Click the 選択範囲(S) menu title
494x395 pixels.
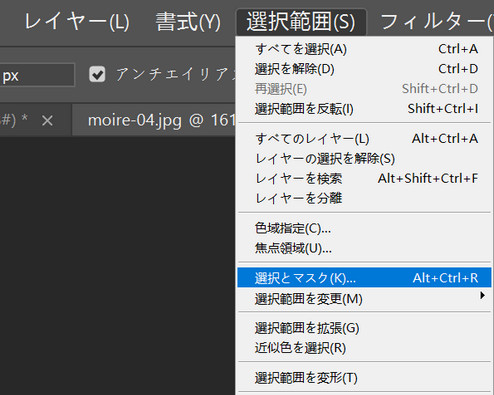pyautogui.click(x=301, y=22)
